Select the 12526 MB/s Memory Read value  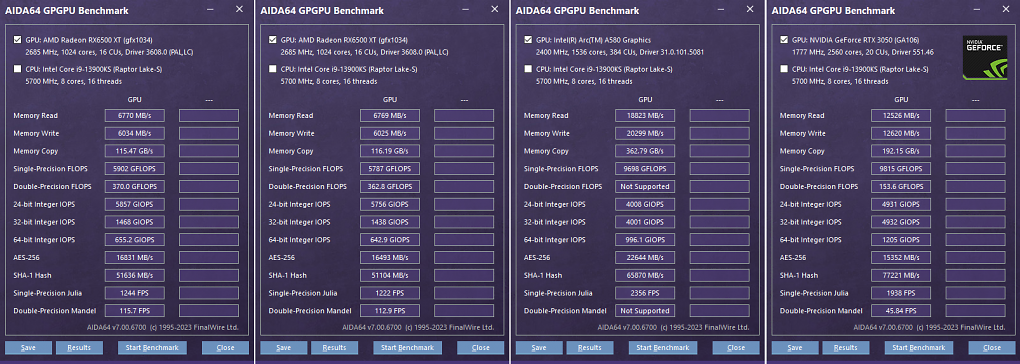[x=901, y=116]
